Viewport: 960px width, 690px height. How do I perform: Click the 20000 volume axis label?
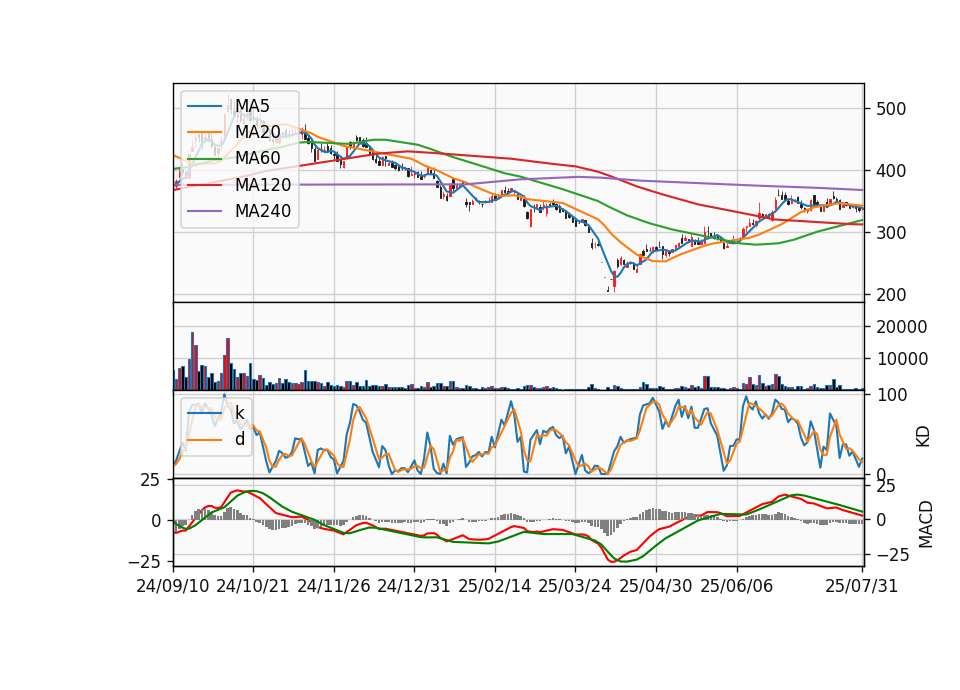pos(902,327)
